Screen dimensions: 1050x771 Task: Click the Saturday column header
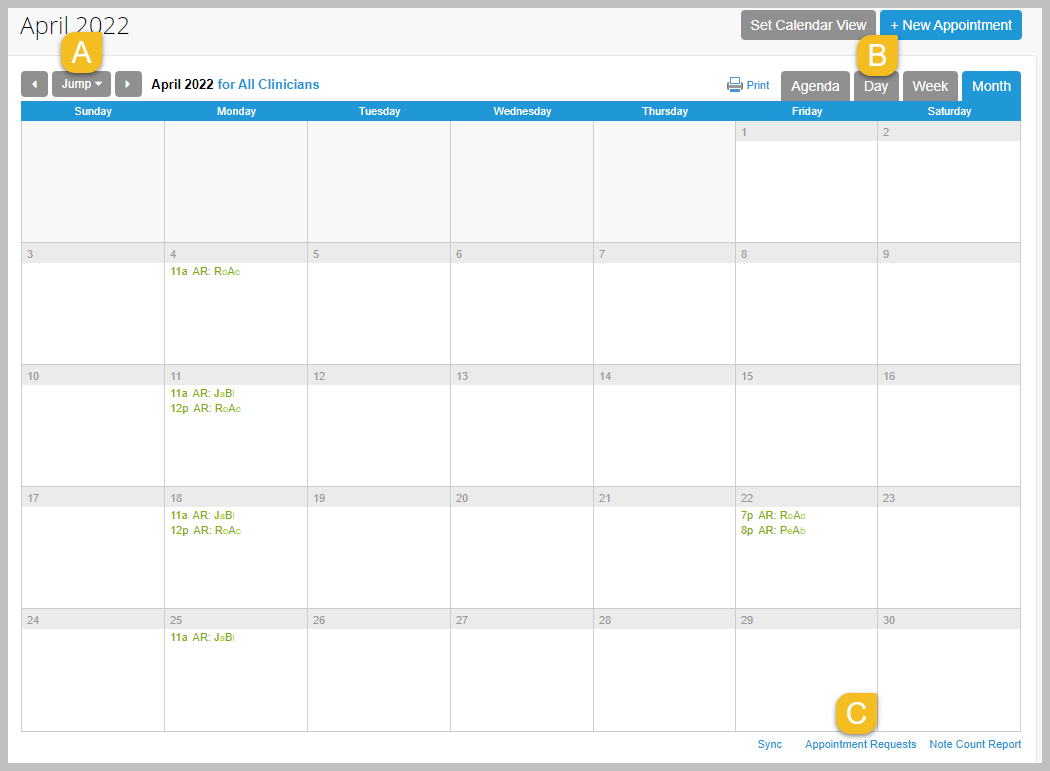pos(950,111)
